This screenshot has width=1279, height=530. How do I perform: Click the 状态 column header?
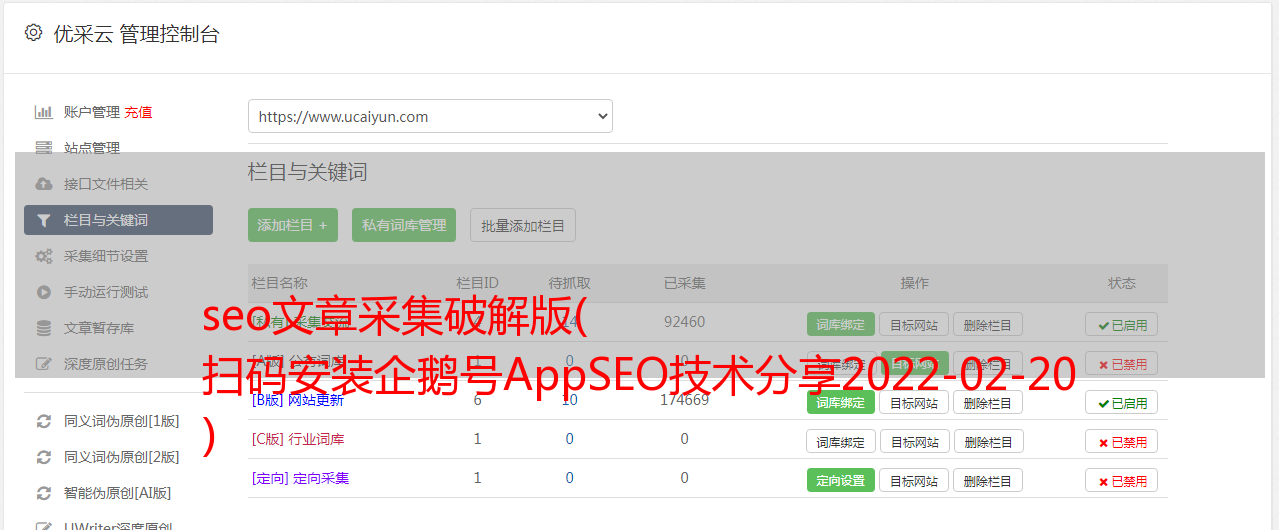1122,283
